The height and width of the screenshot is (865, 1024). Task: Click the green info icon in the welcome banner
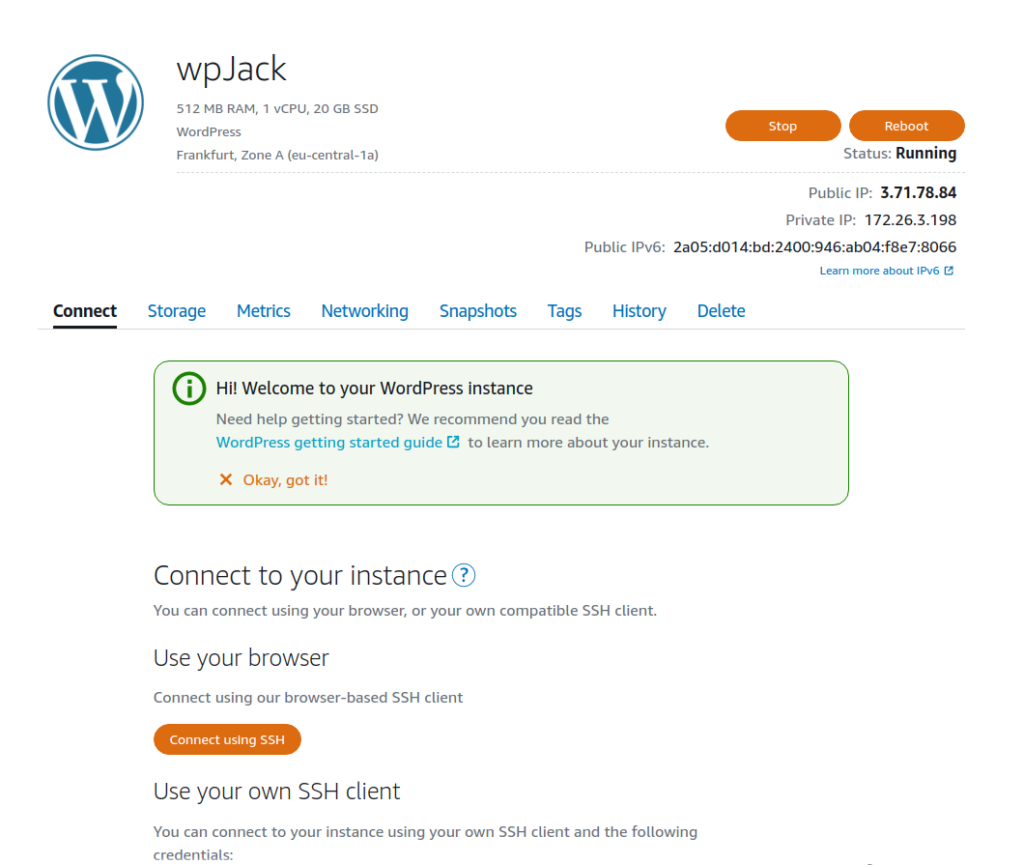pos(189,388)
